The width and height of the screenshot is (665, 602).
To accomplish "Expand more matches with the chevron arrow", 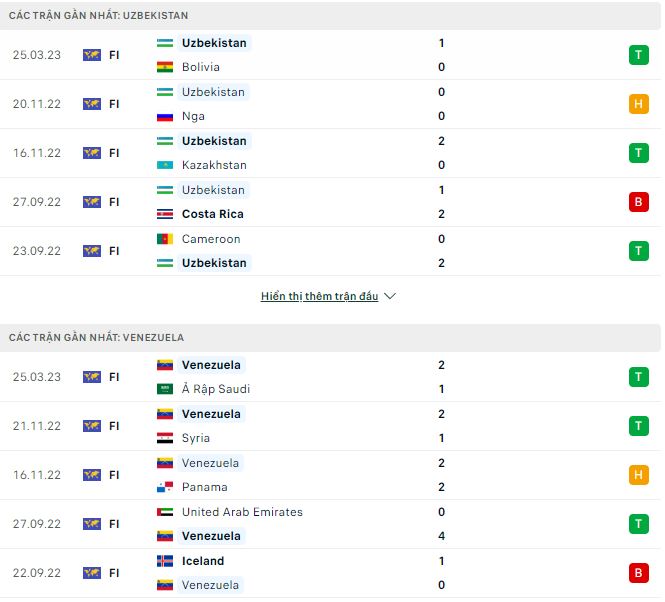I will (390, 297).
